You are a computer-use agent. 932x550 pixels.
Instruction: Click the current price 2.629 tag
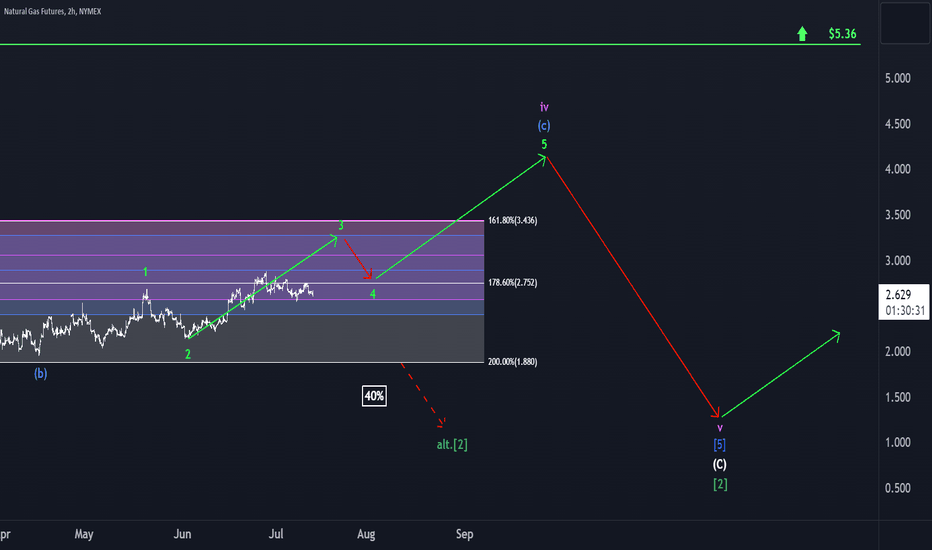[x=903, y=302]
